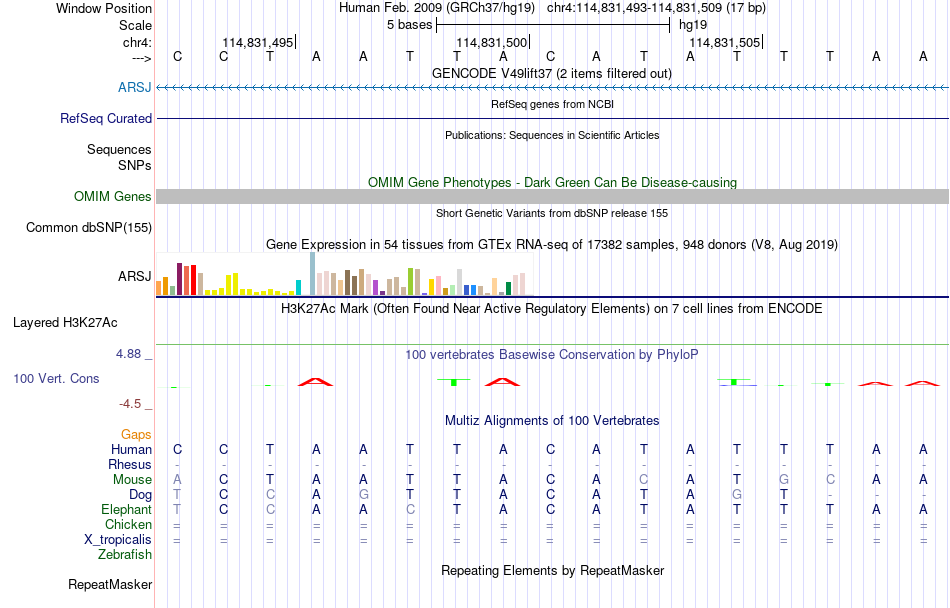Select the Dog species row label
The width and height of the screenshot is (950, 608).
pos(140,495)
